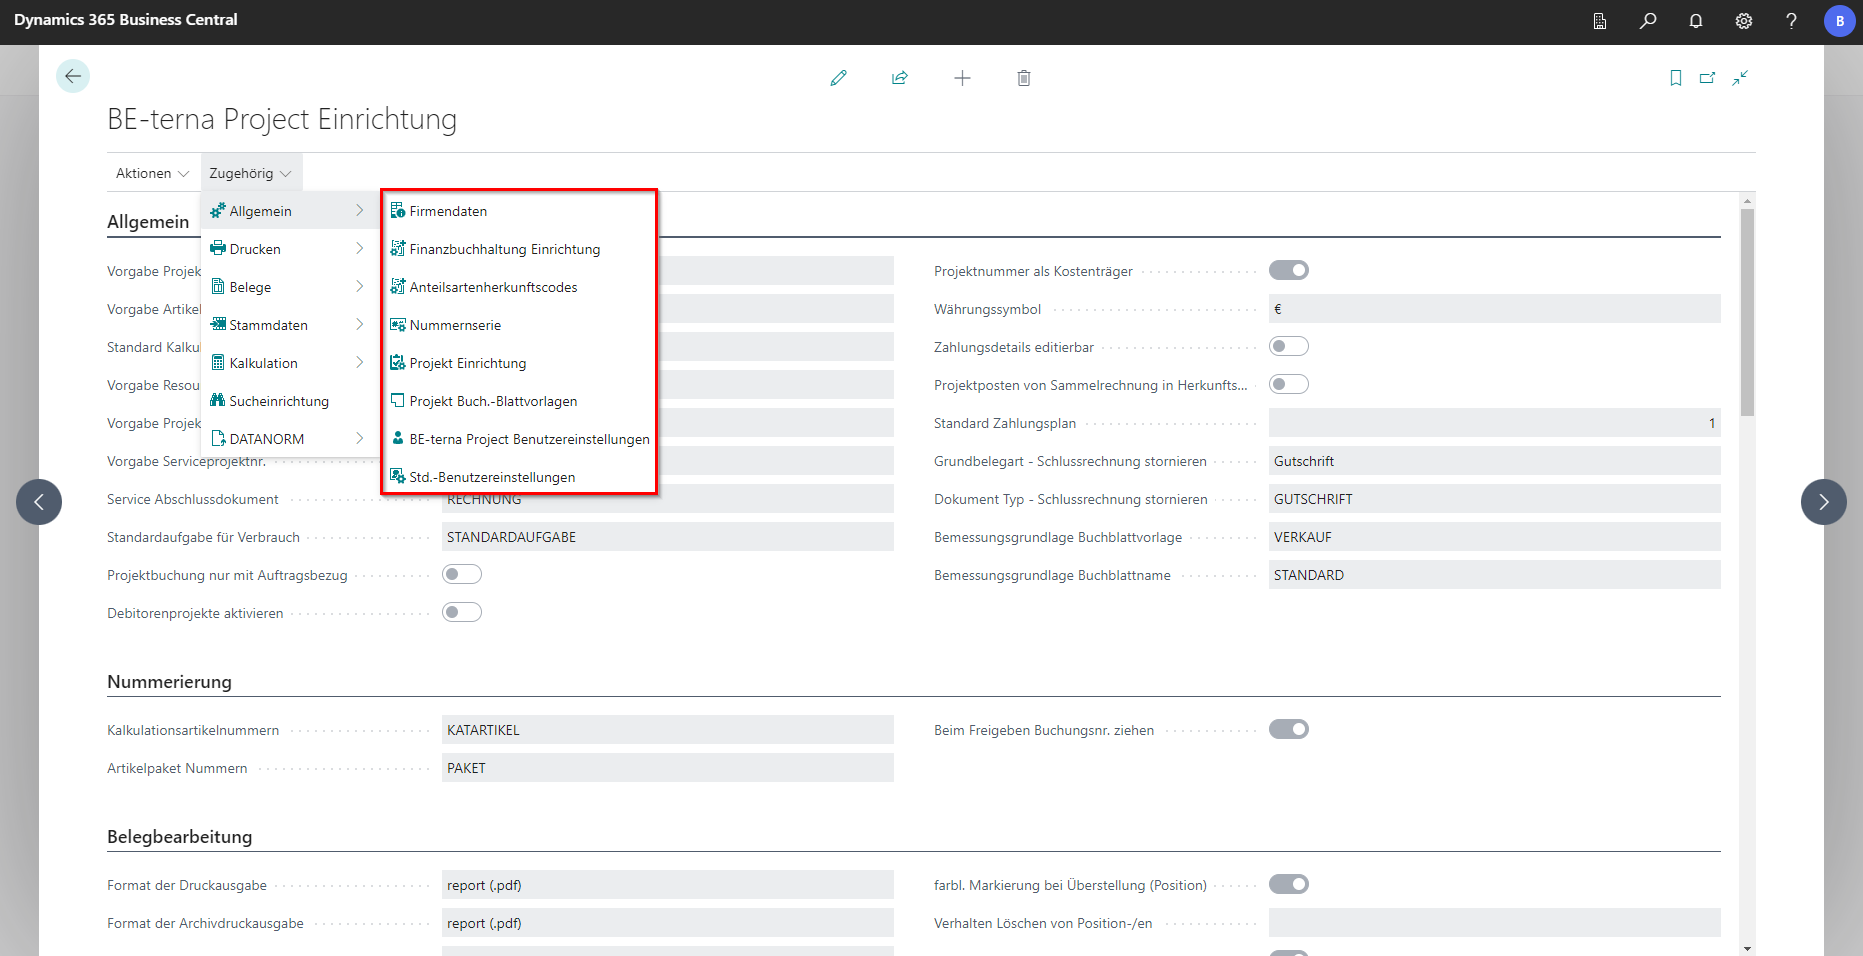Click the share icon in toolbar

pyautogui.click(x=900, y=78)
